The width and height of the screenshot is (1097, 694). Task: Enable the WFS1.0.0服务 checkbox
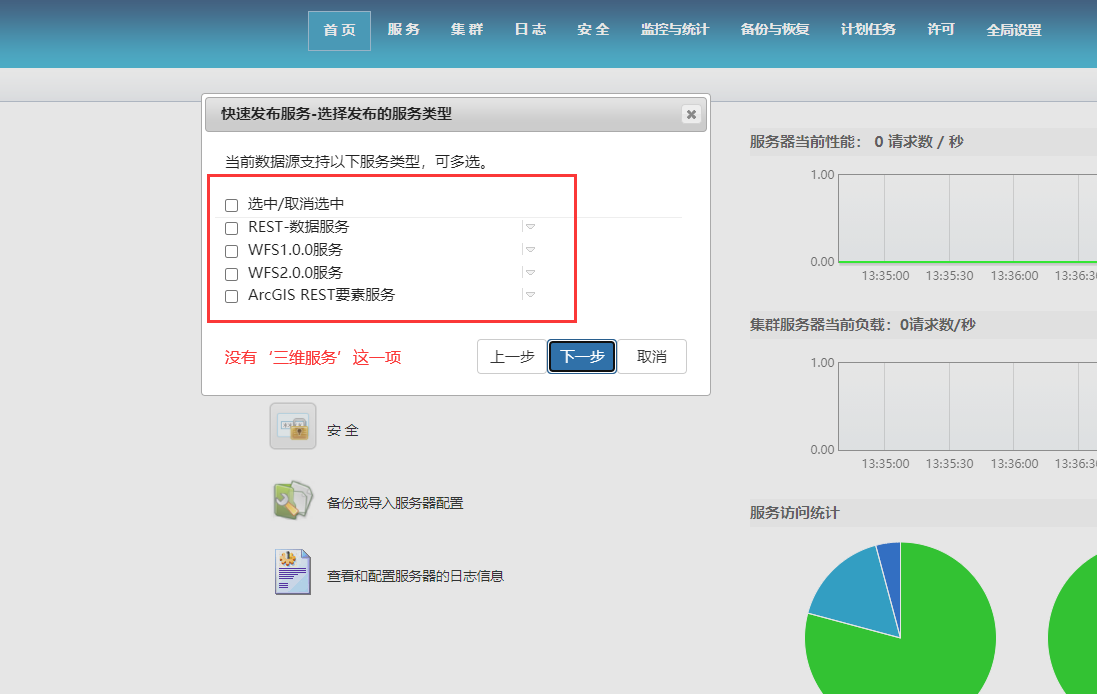pos(232,251)
